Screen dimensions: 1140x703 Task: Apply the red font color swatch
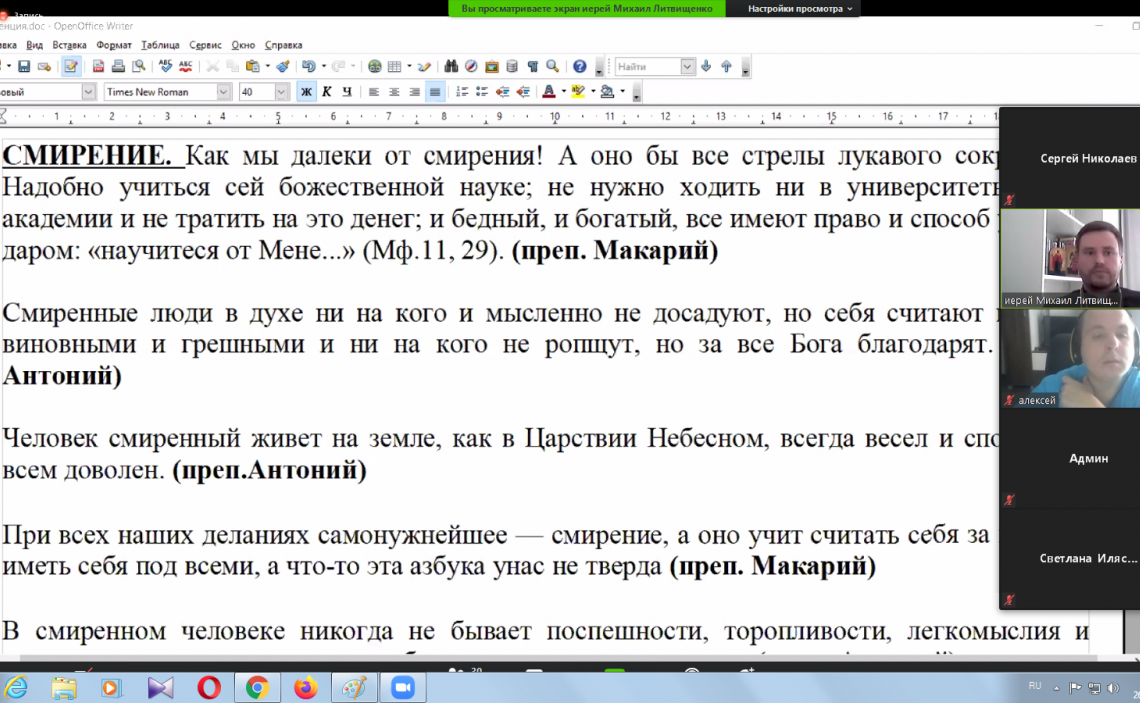click(548, 92)
